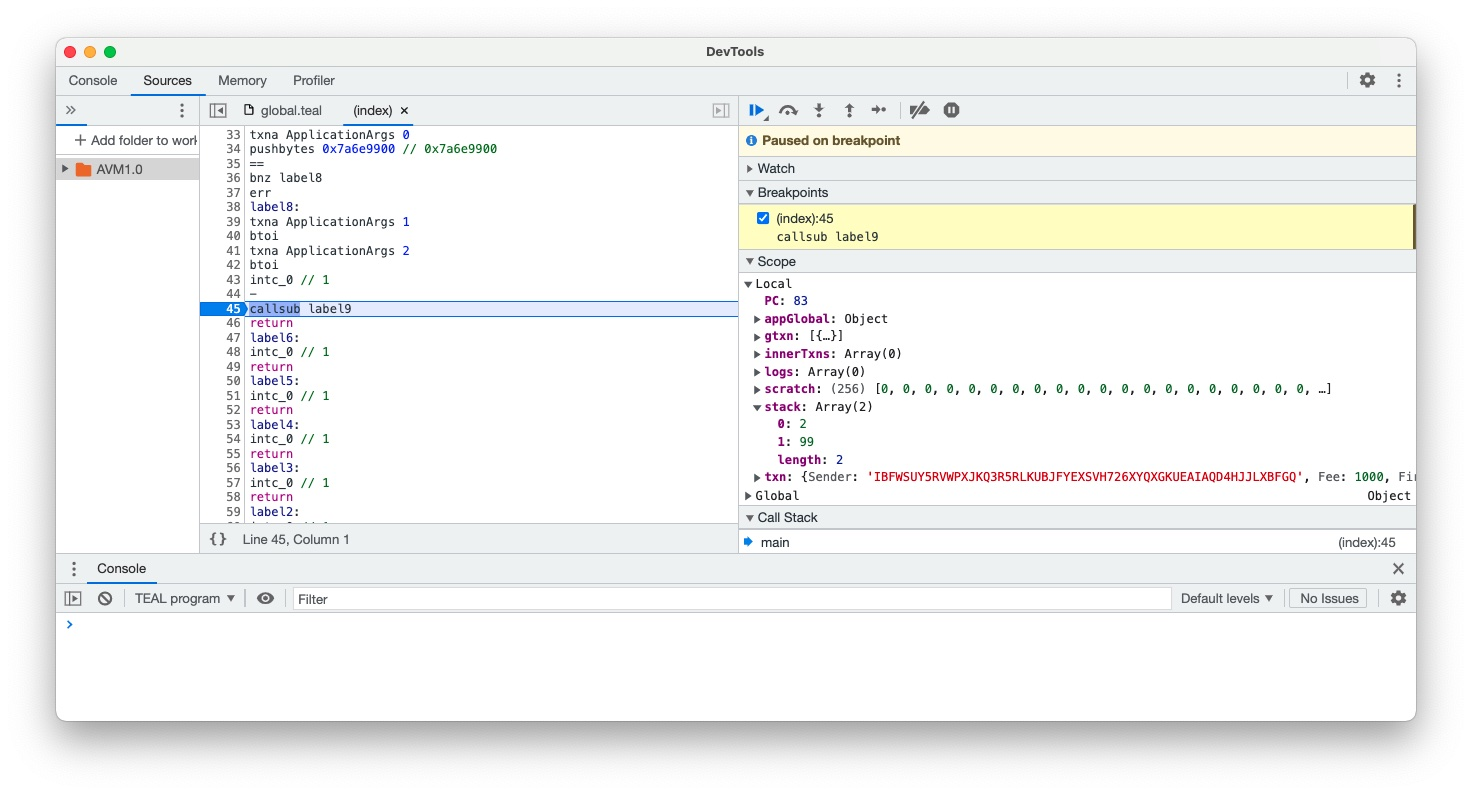The height and width of the screenshot is (795, 1472).
Task: Click the No Issues button
Action: coord(1328,598)
